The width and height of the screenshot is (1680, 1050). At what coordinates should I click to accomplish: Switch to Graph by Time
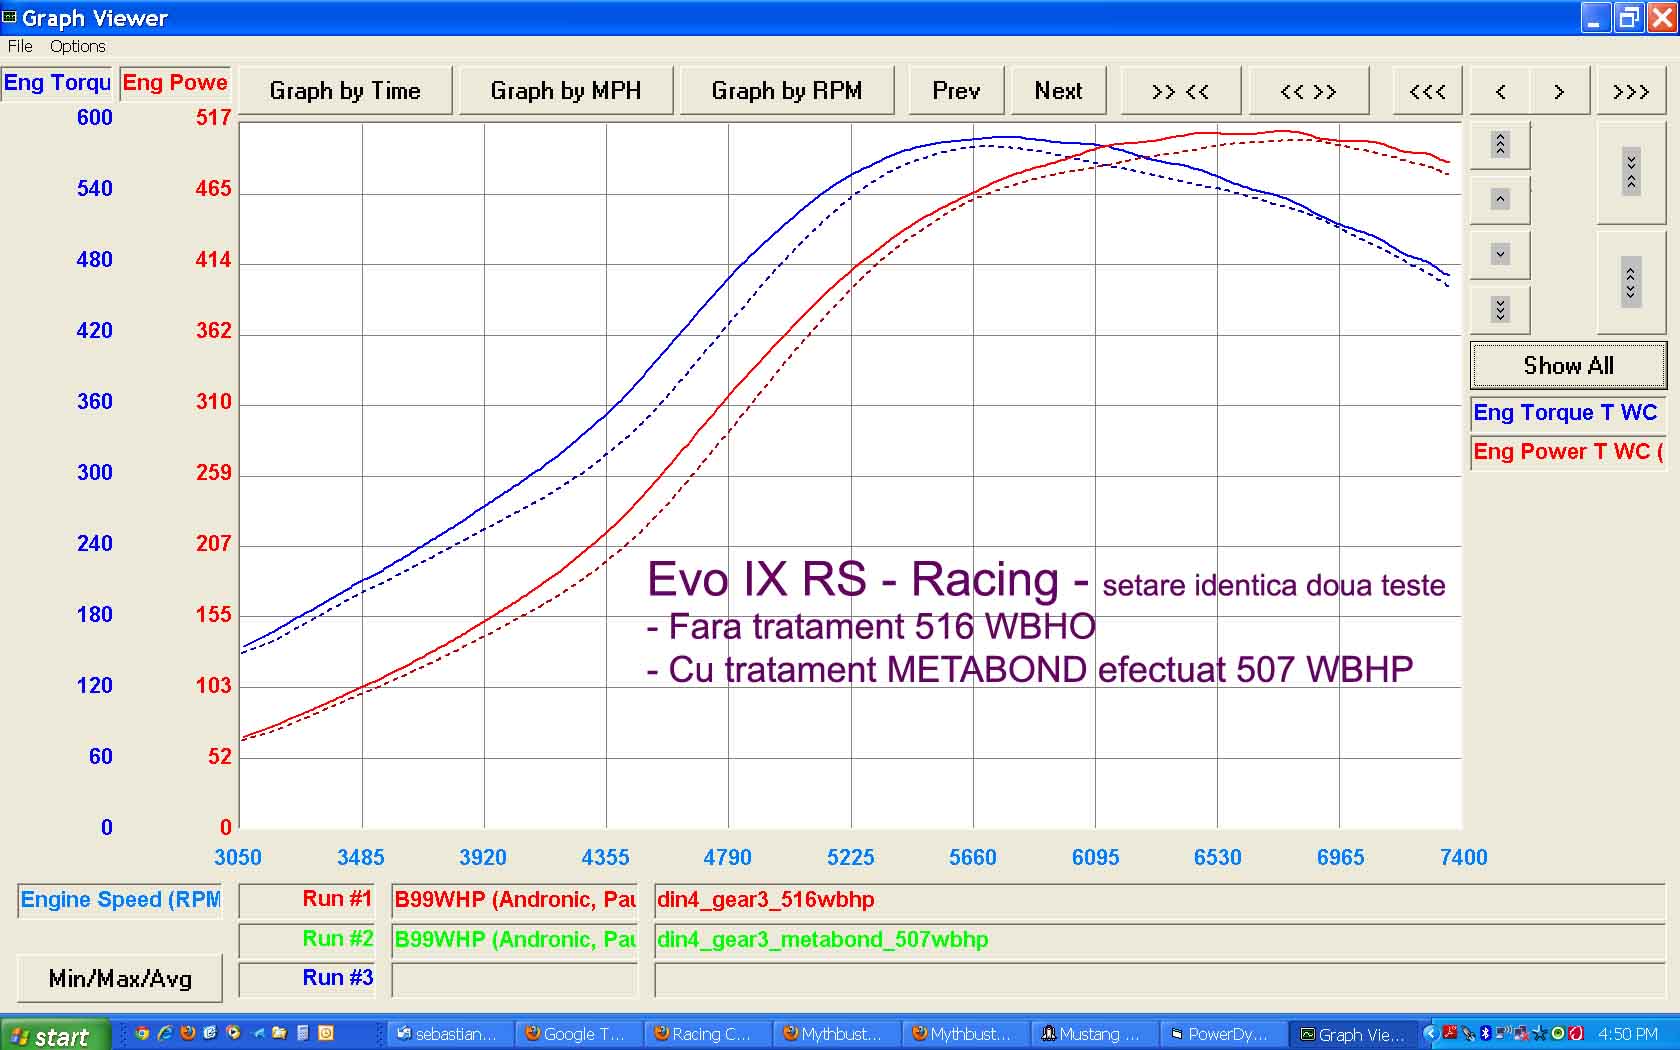tap(345, 91)
